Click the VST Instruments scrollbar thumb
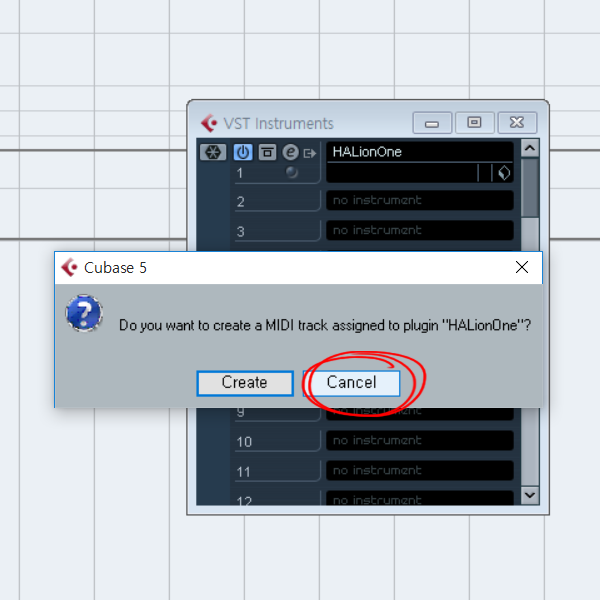 (x=530, y=188)
